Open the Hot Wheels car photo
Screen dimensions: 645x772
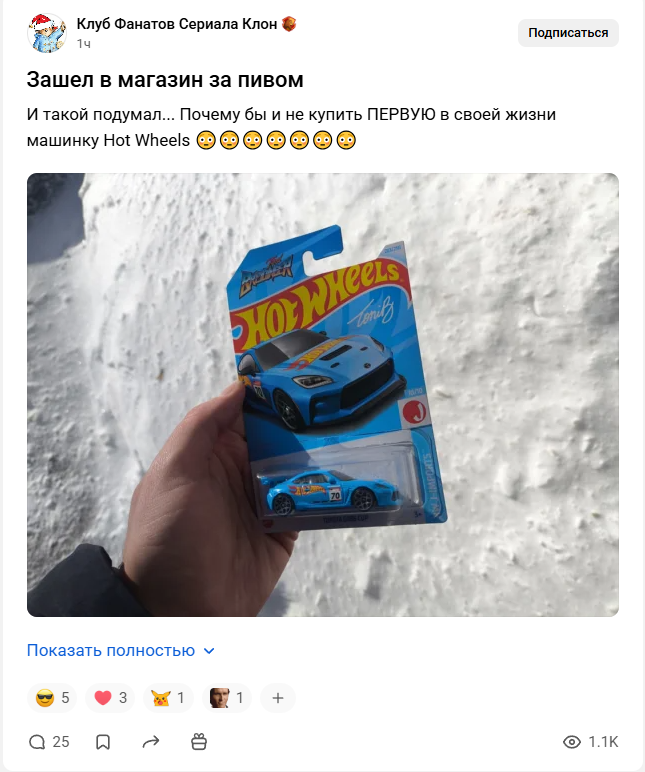coord(322,395)
